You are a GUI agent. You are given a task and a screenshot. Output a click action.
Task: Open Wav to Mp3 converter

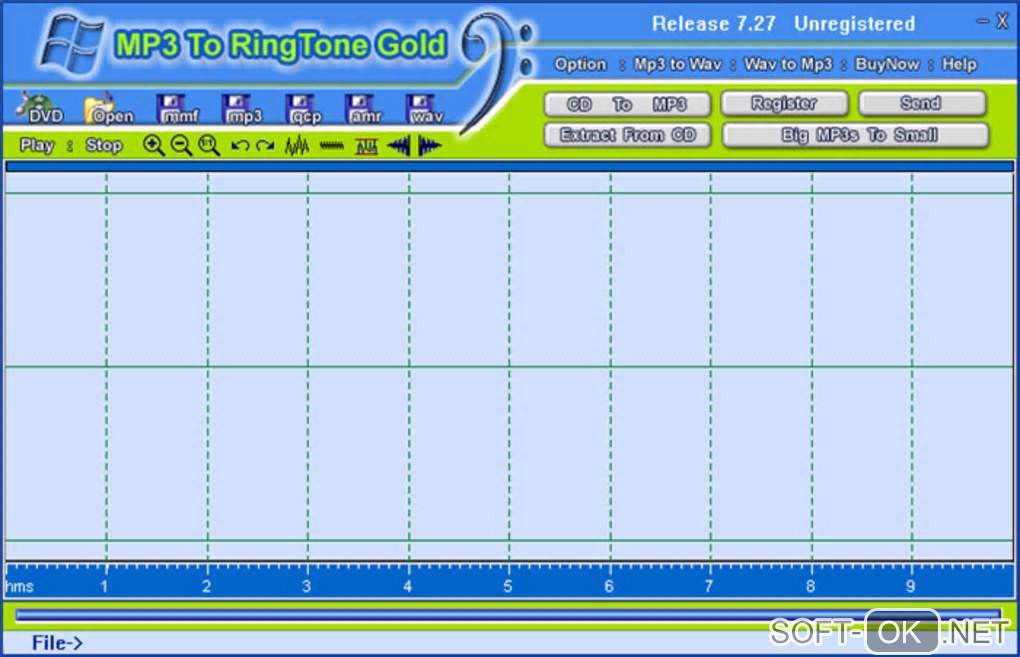(x=788, y=64)
